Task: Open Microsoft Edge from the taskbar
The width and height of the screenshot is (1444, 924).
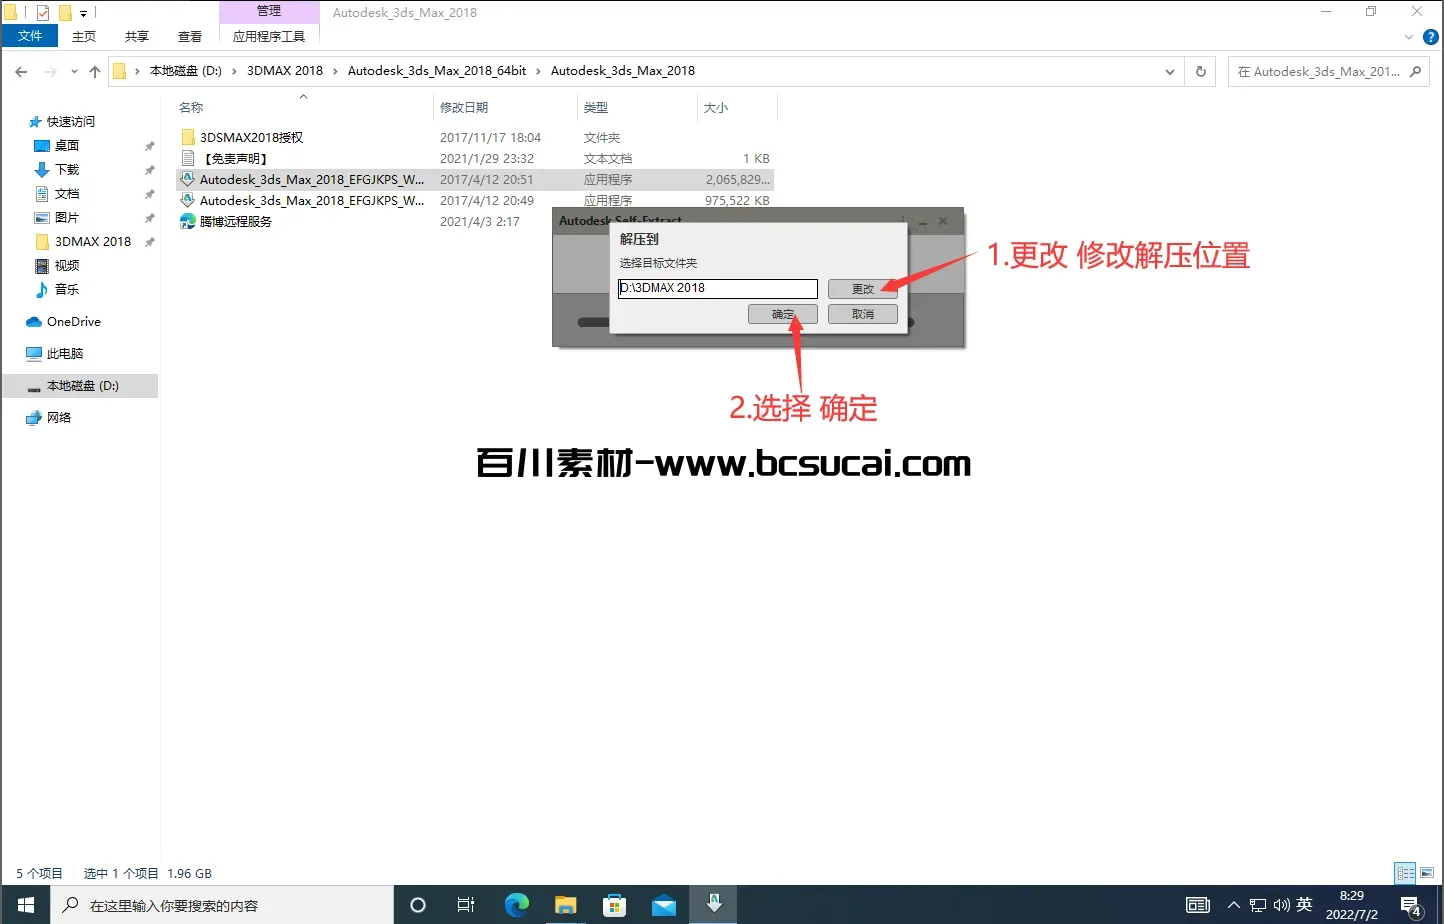Action: click(x=517, y=905)
